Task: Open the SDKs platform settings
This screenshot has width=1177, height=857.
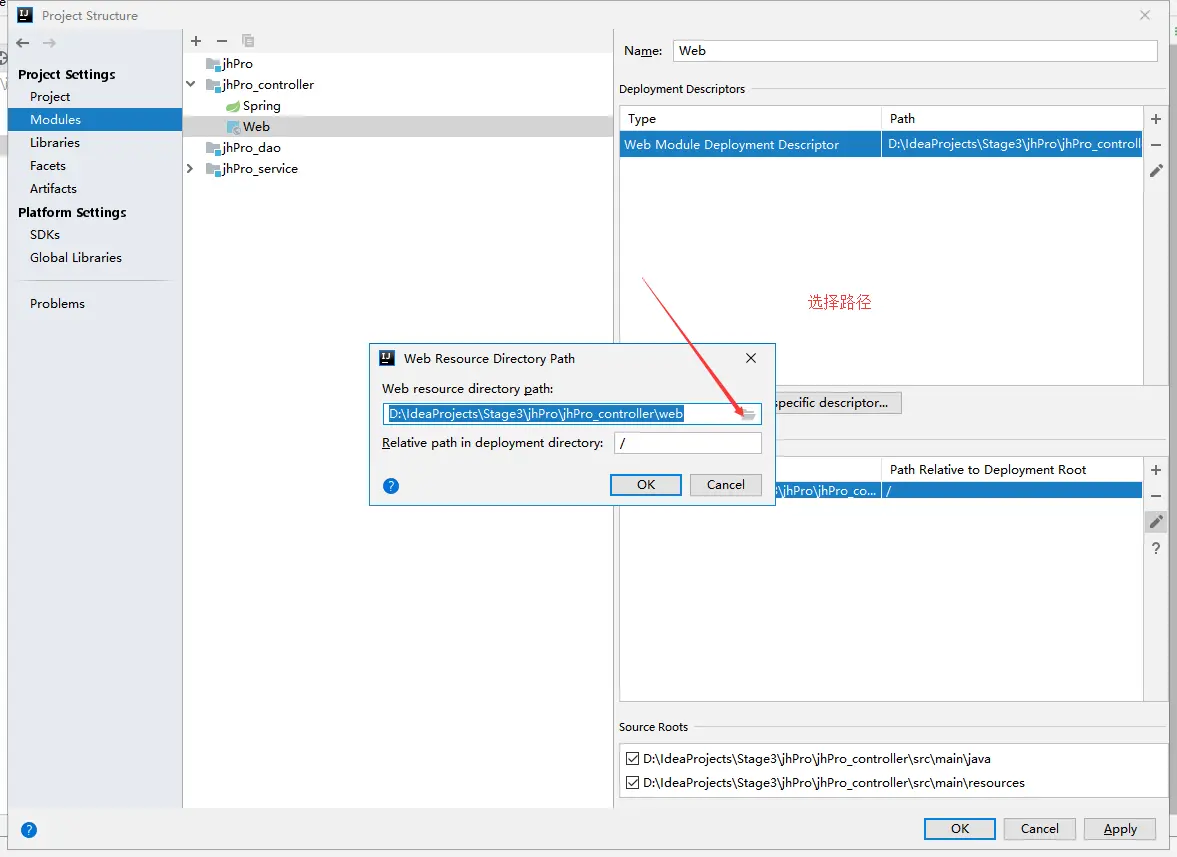Action: pyautogui.click(x=45, y=235)
